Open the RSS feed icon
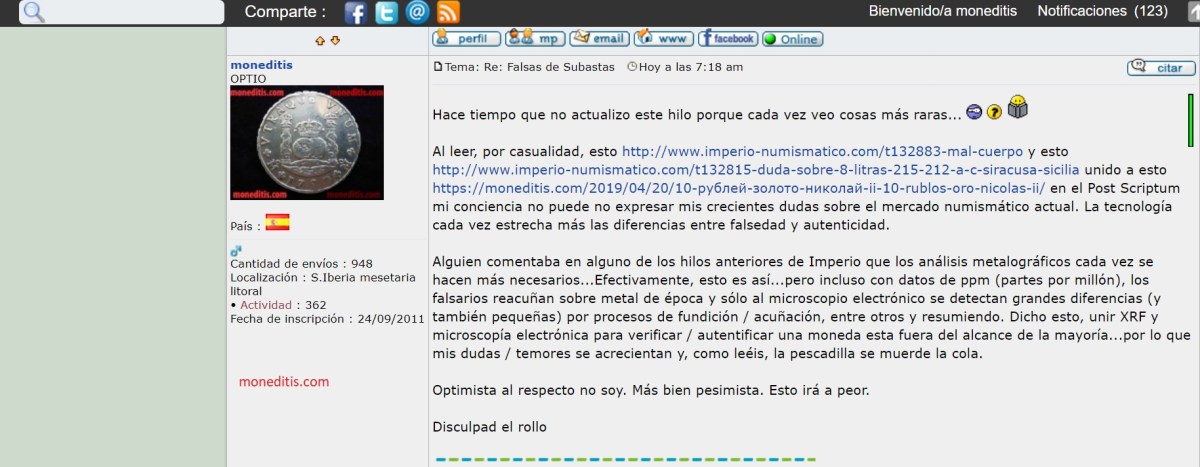The height and width of the screenshot is (467, 1200). tap(448, 12)
